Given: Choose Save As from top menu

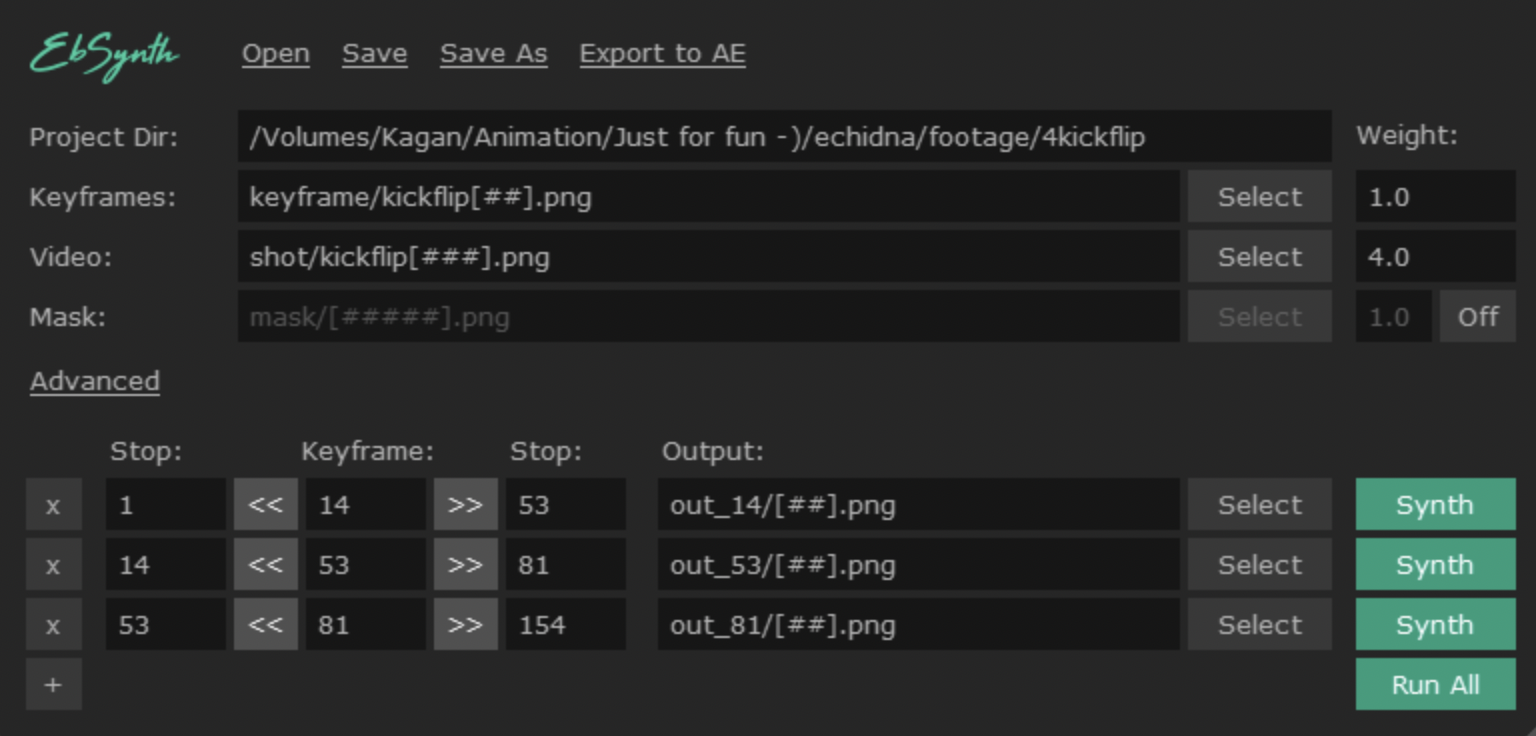Looking at the screenshot, I should (493, 54).
